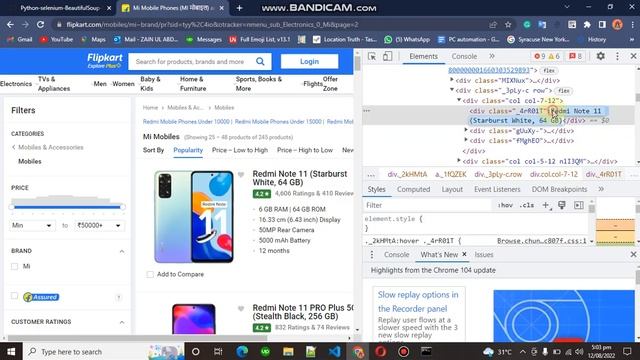Collapse the Brand filter section chevron
640x360 pixels.
tap(122, 251)
